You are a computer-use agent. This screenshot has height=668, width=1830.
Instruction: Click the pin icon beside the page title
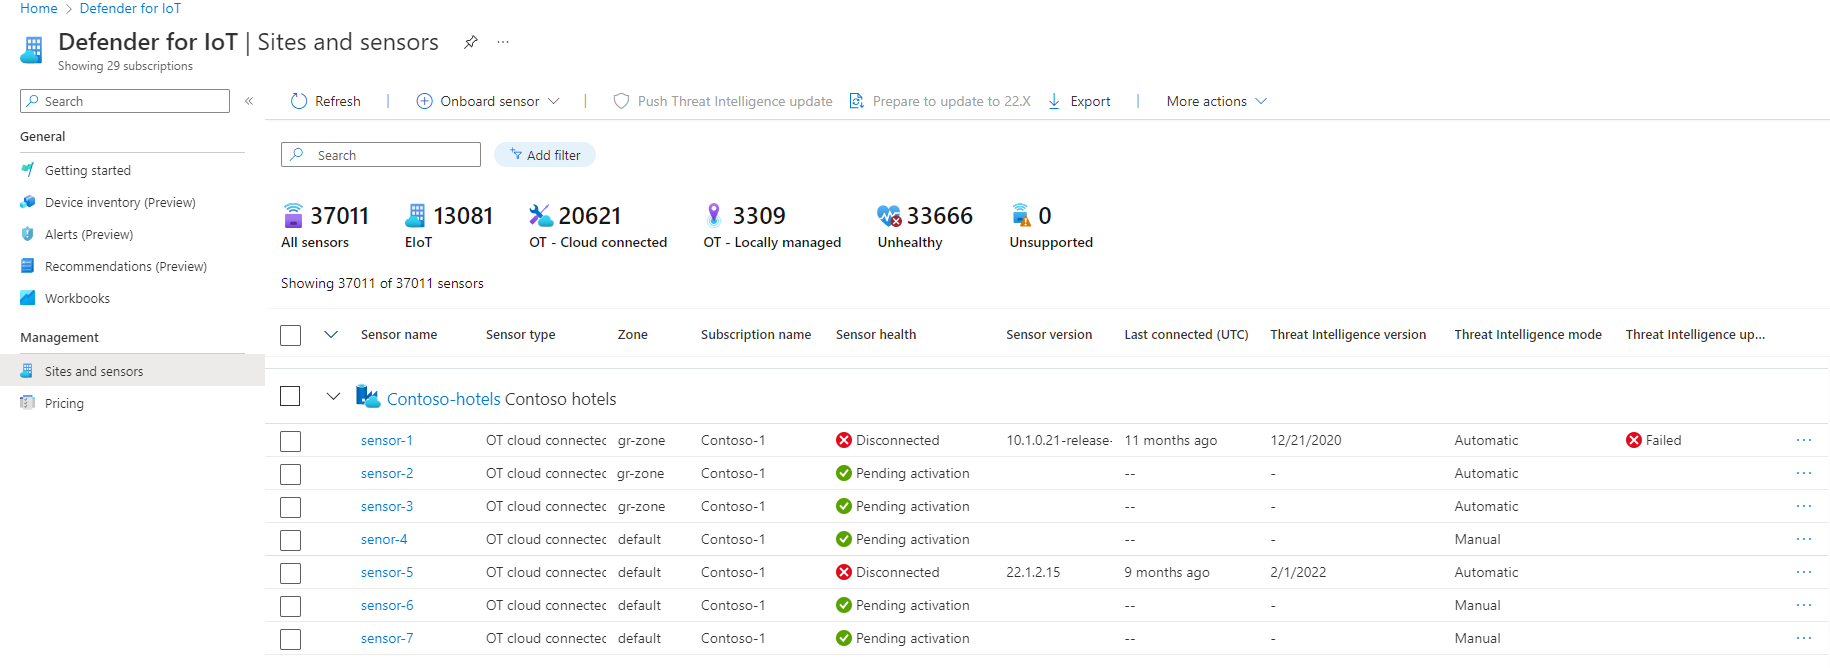point(470,42)
